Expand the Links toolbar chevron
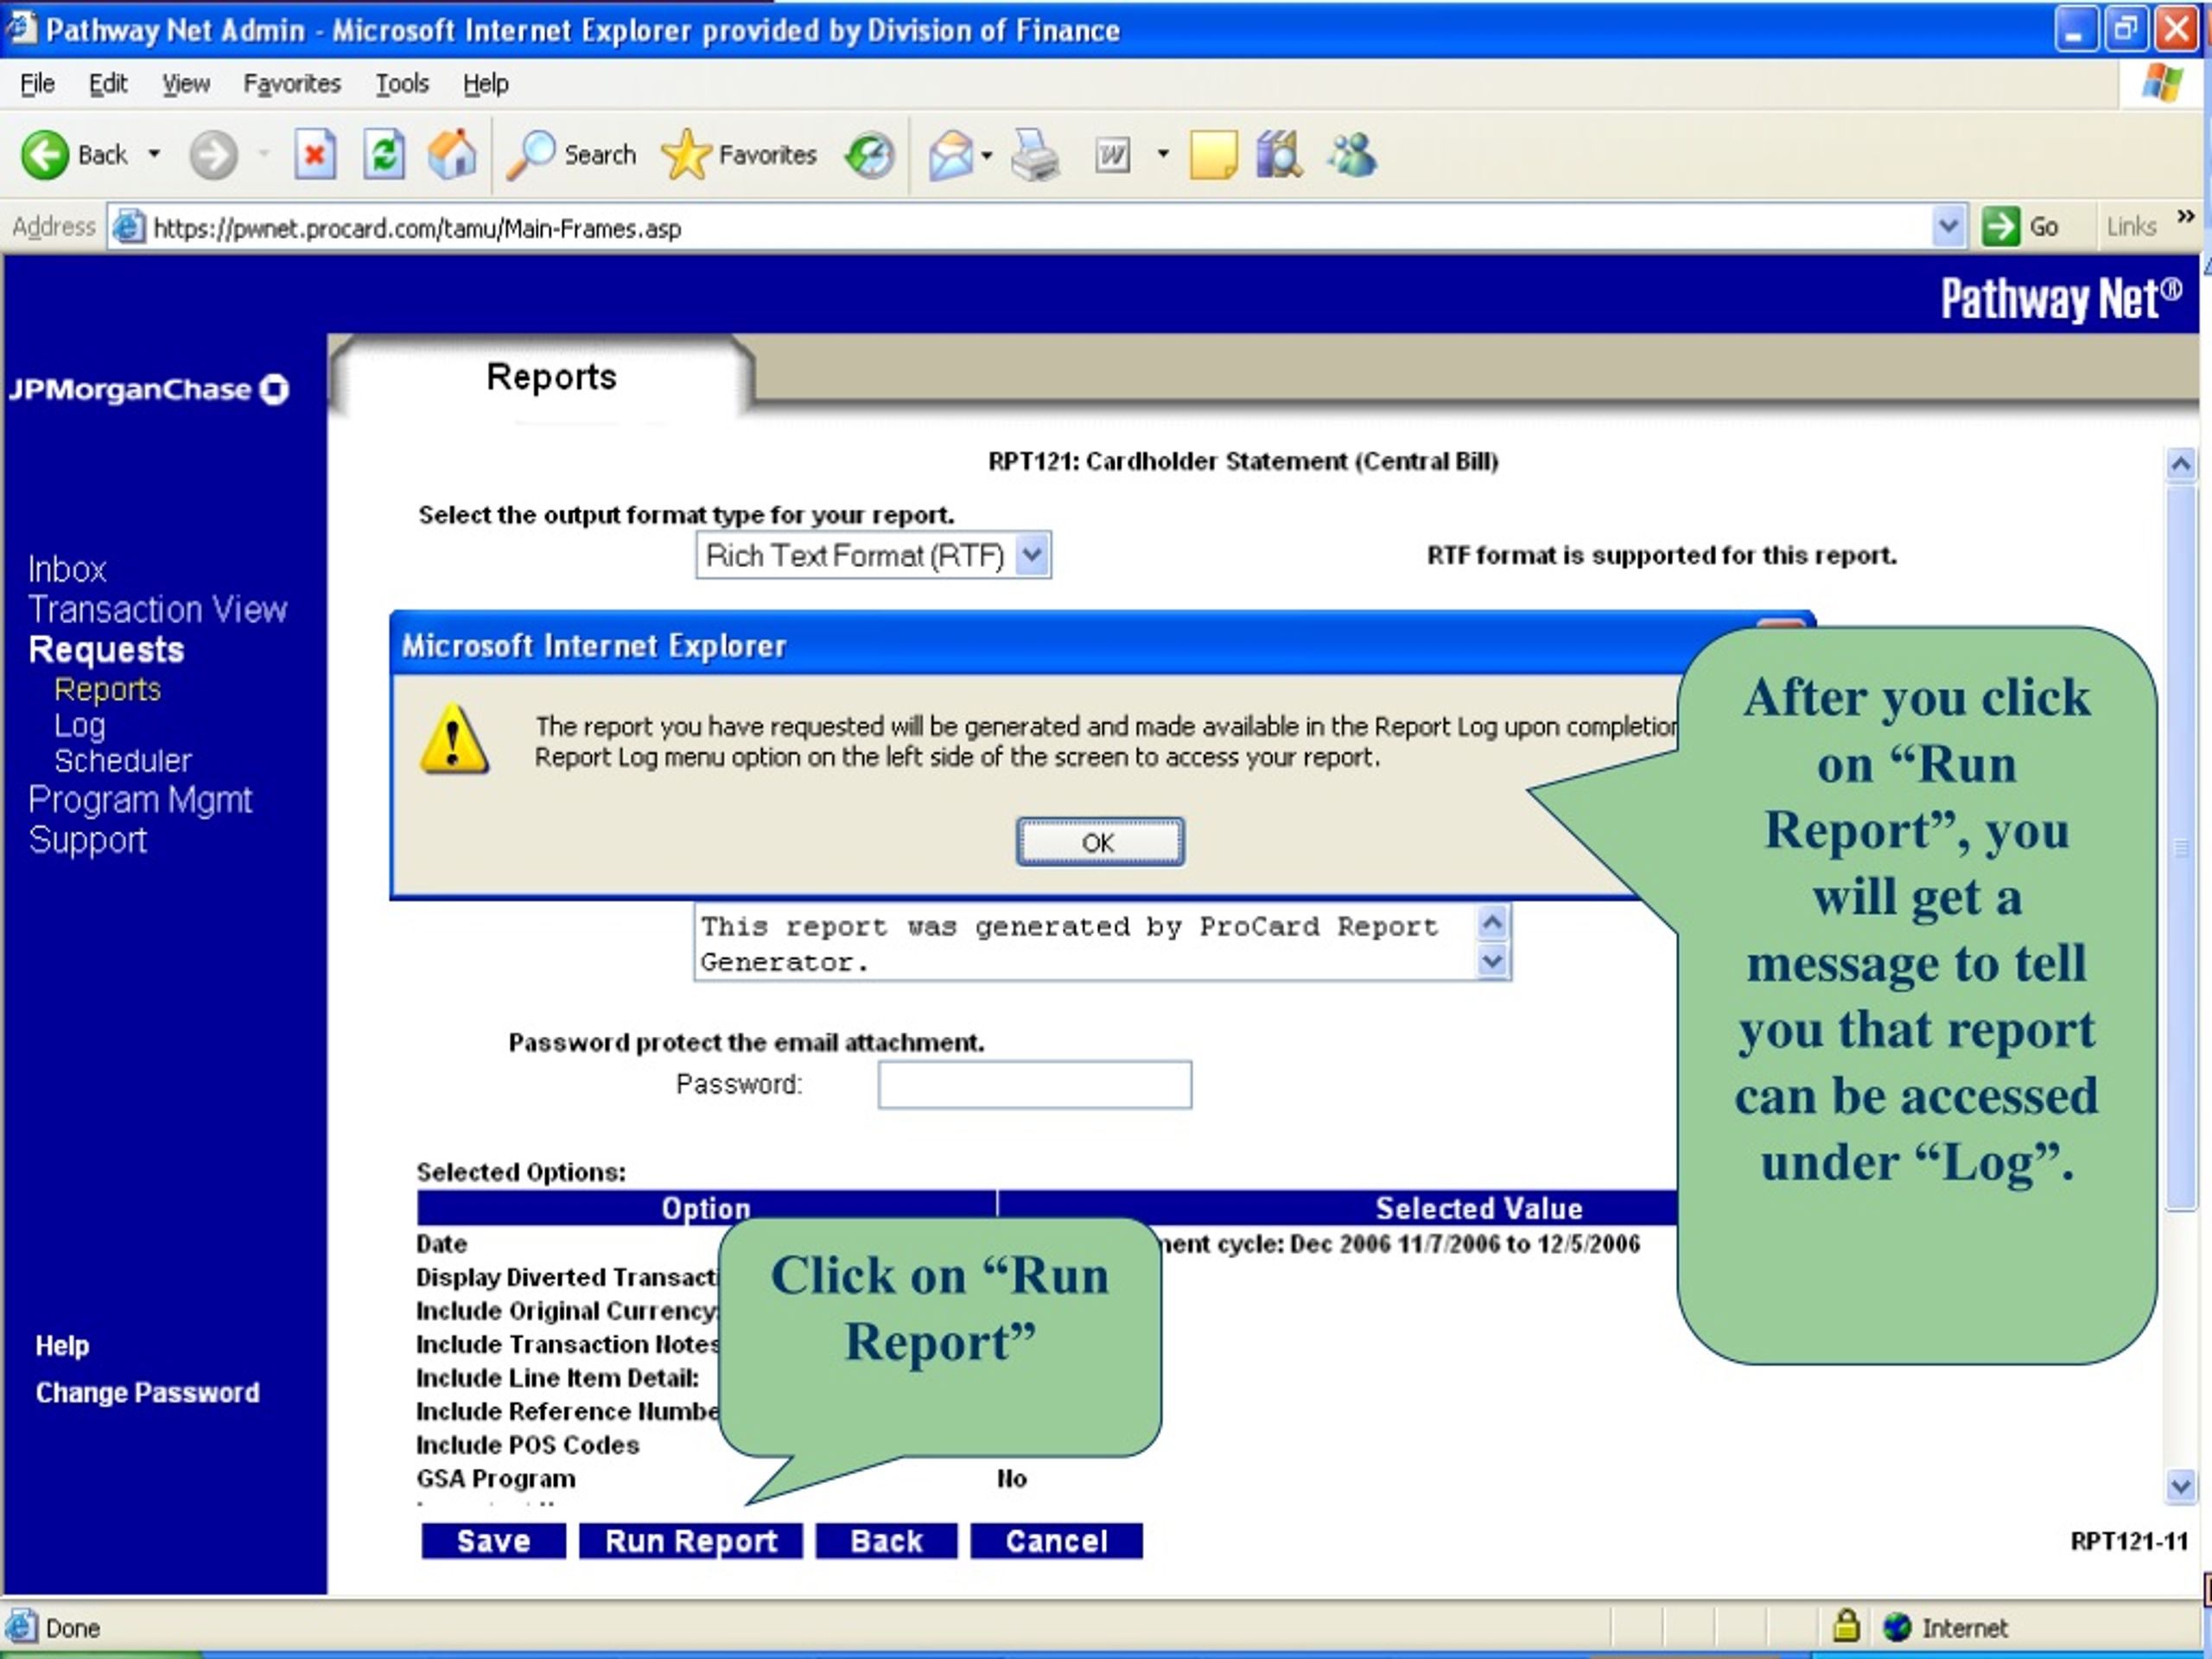The width and height of the screenshot is (2212, 1659). point(2186,217)
